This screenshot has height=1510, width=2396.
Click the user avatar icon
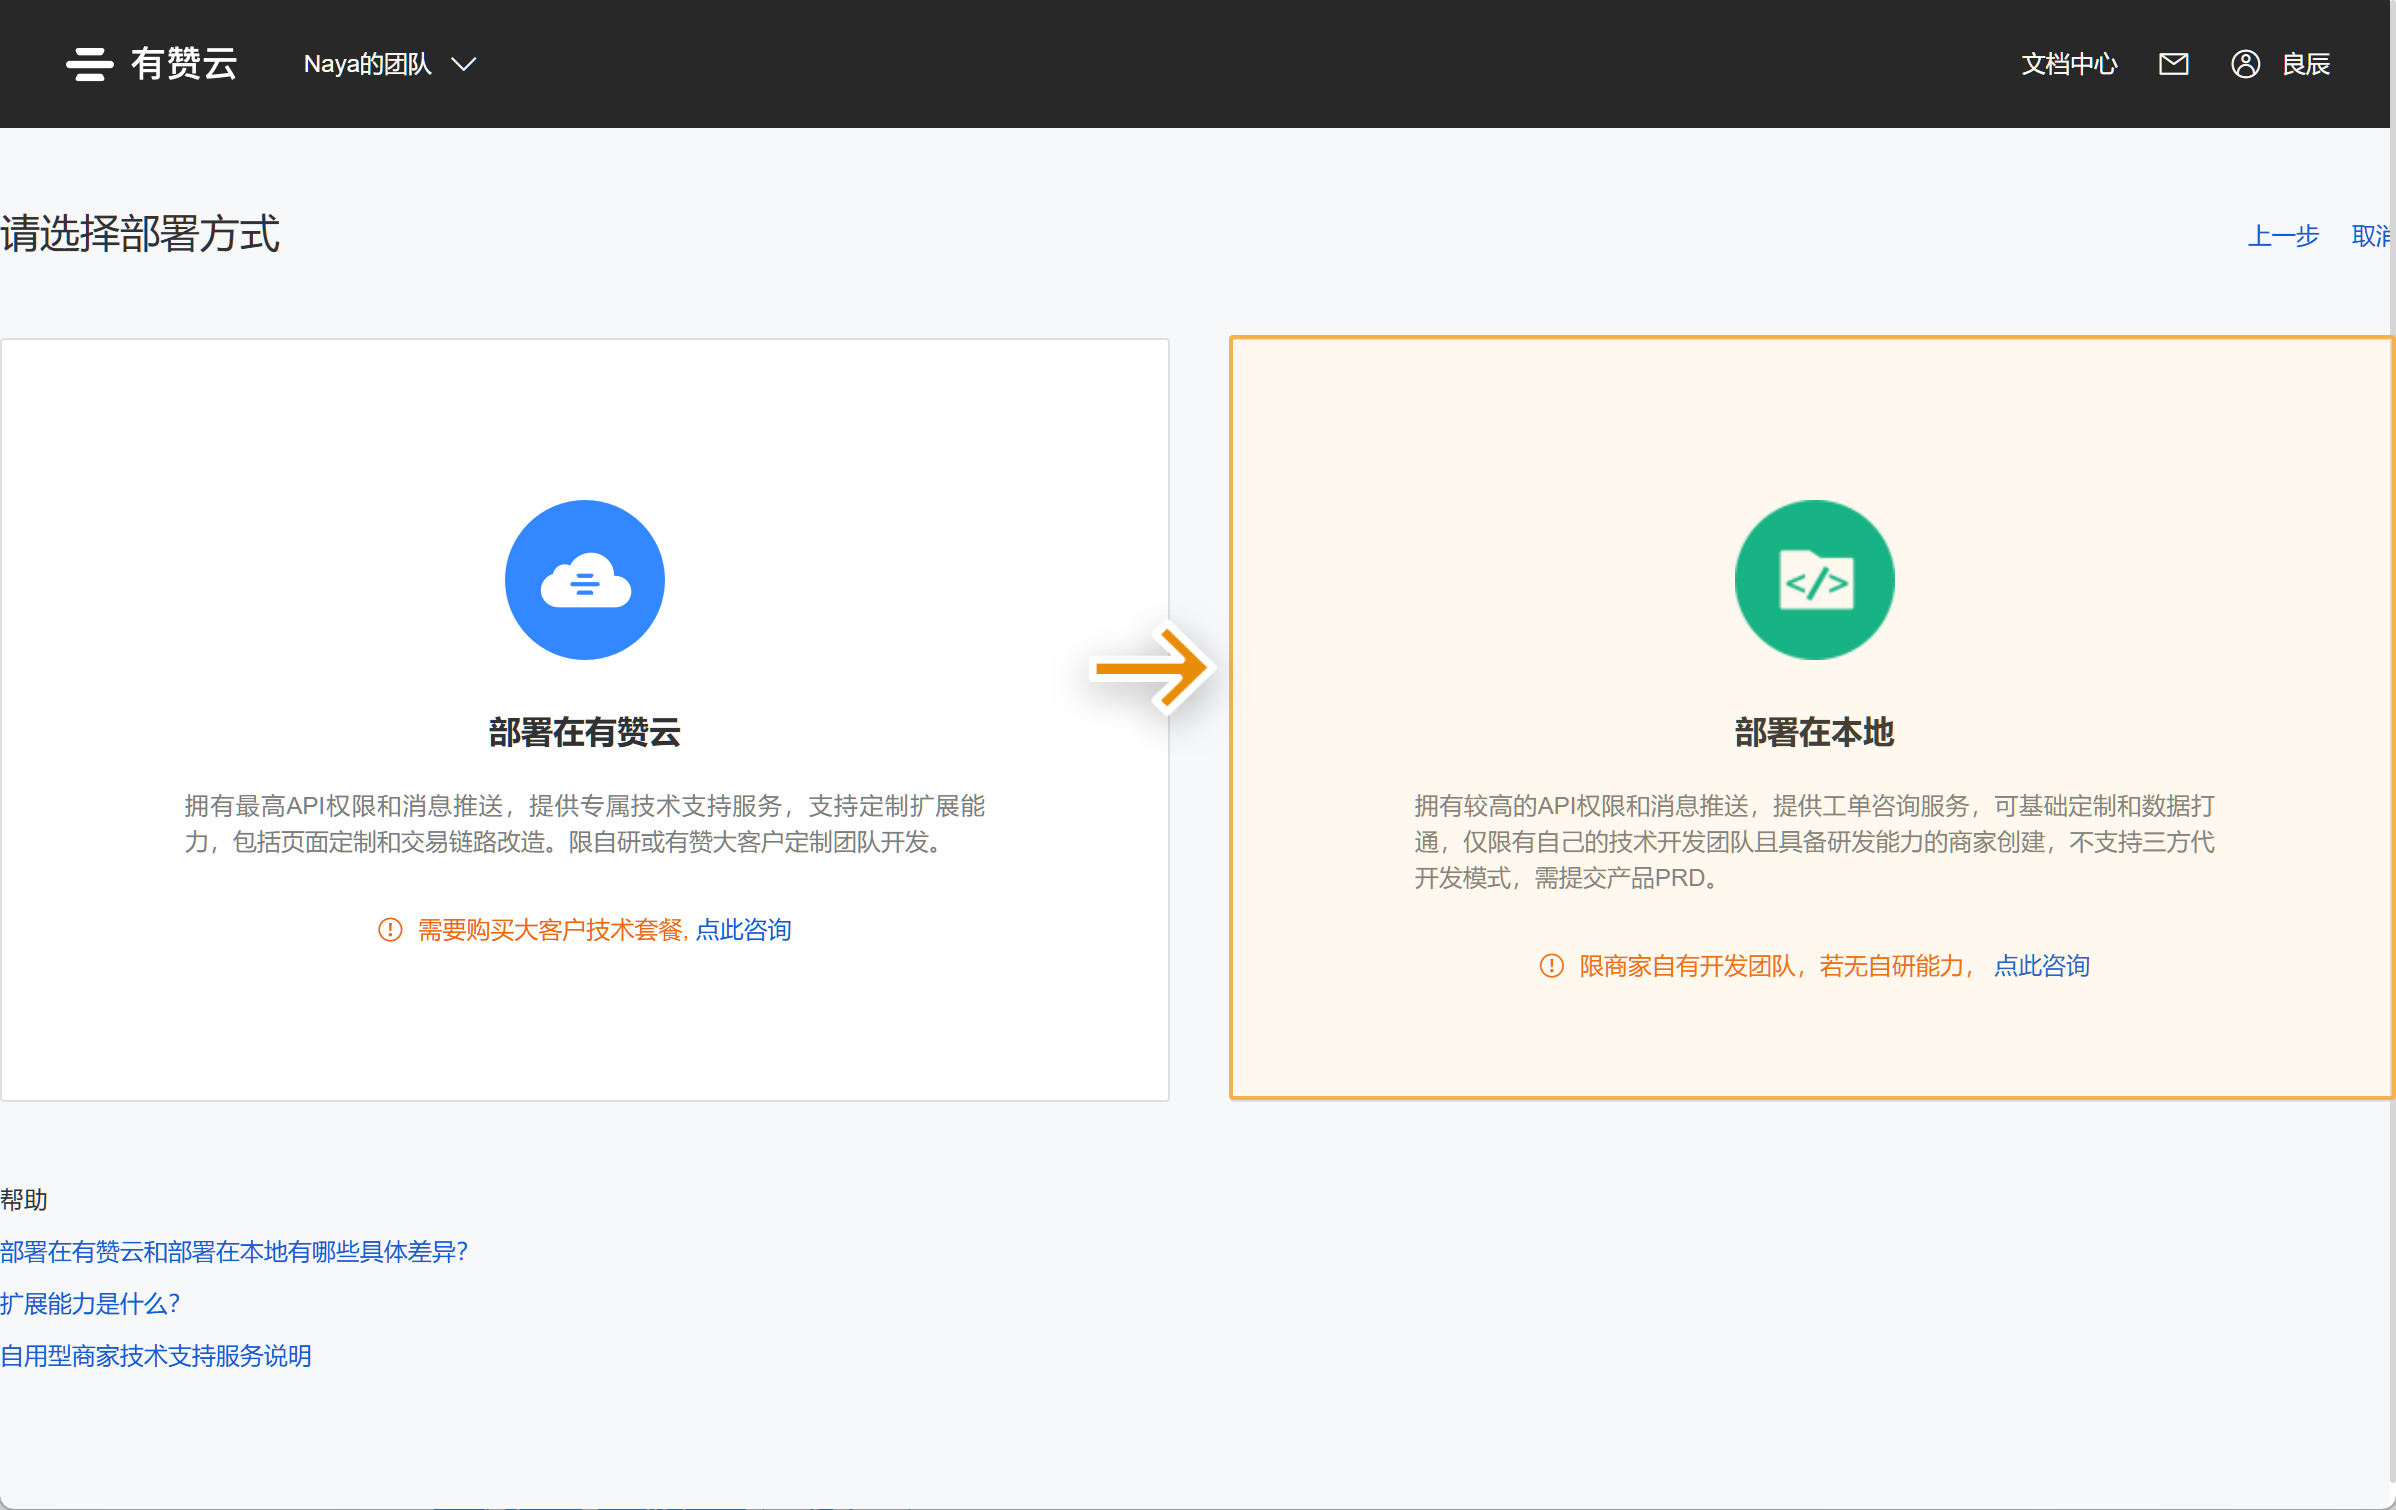pyautogui.click(x=2245, y=64)
